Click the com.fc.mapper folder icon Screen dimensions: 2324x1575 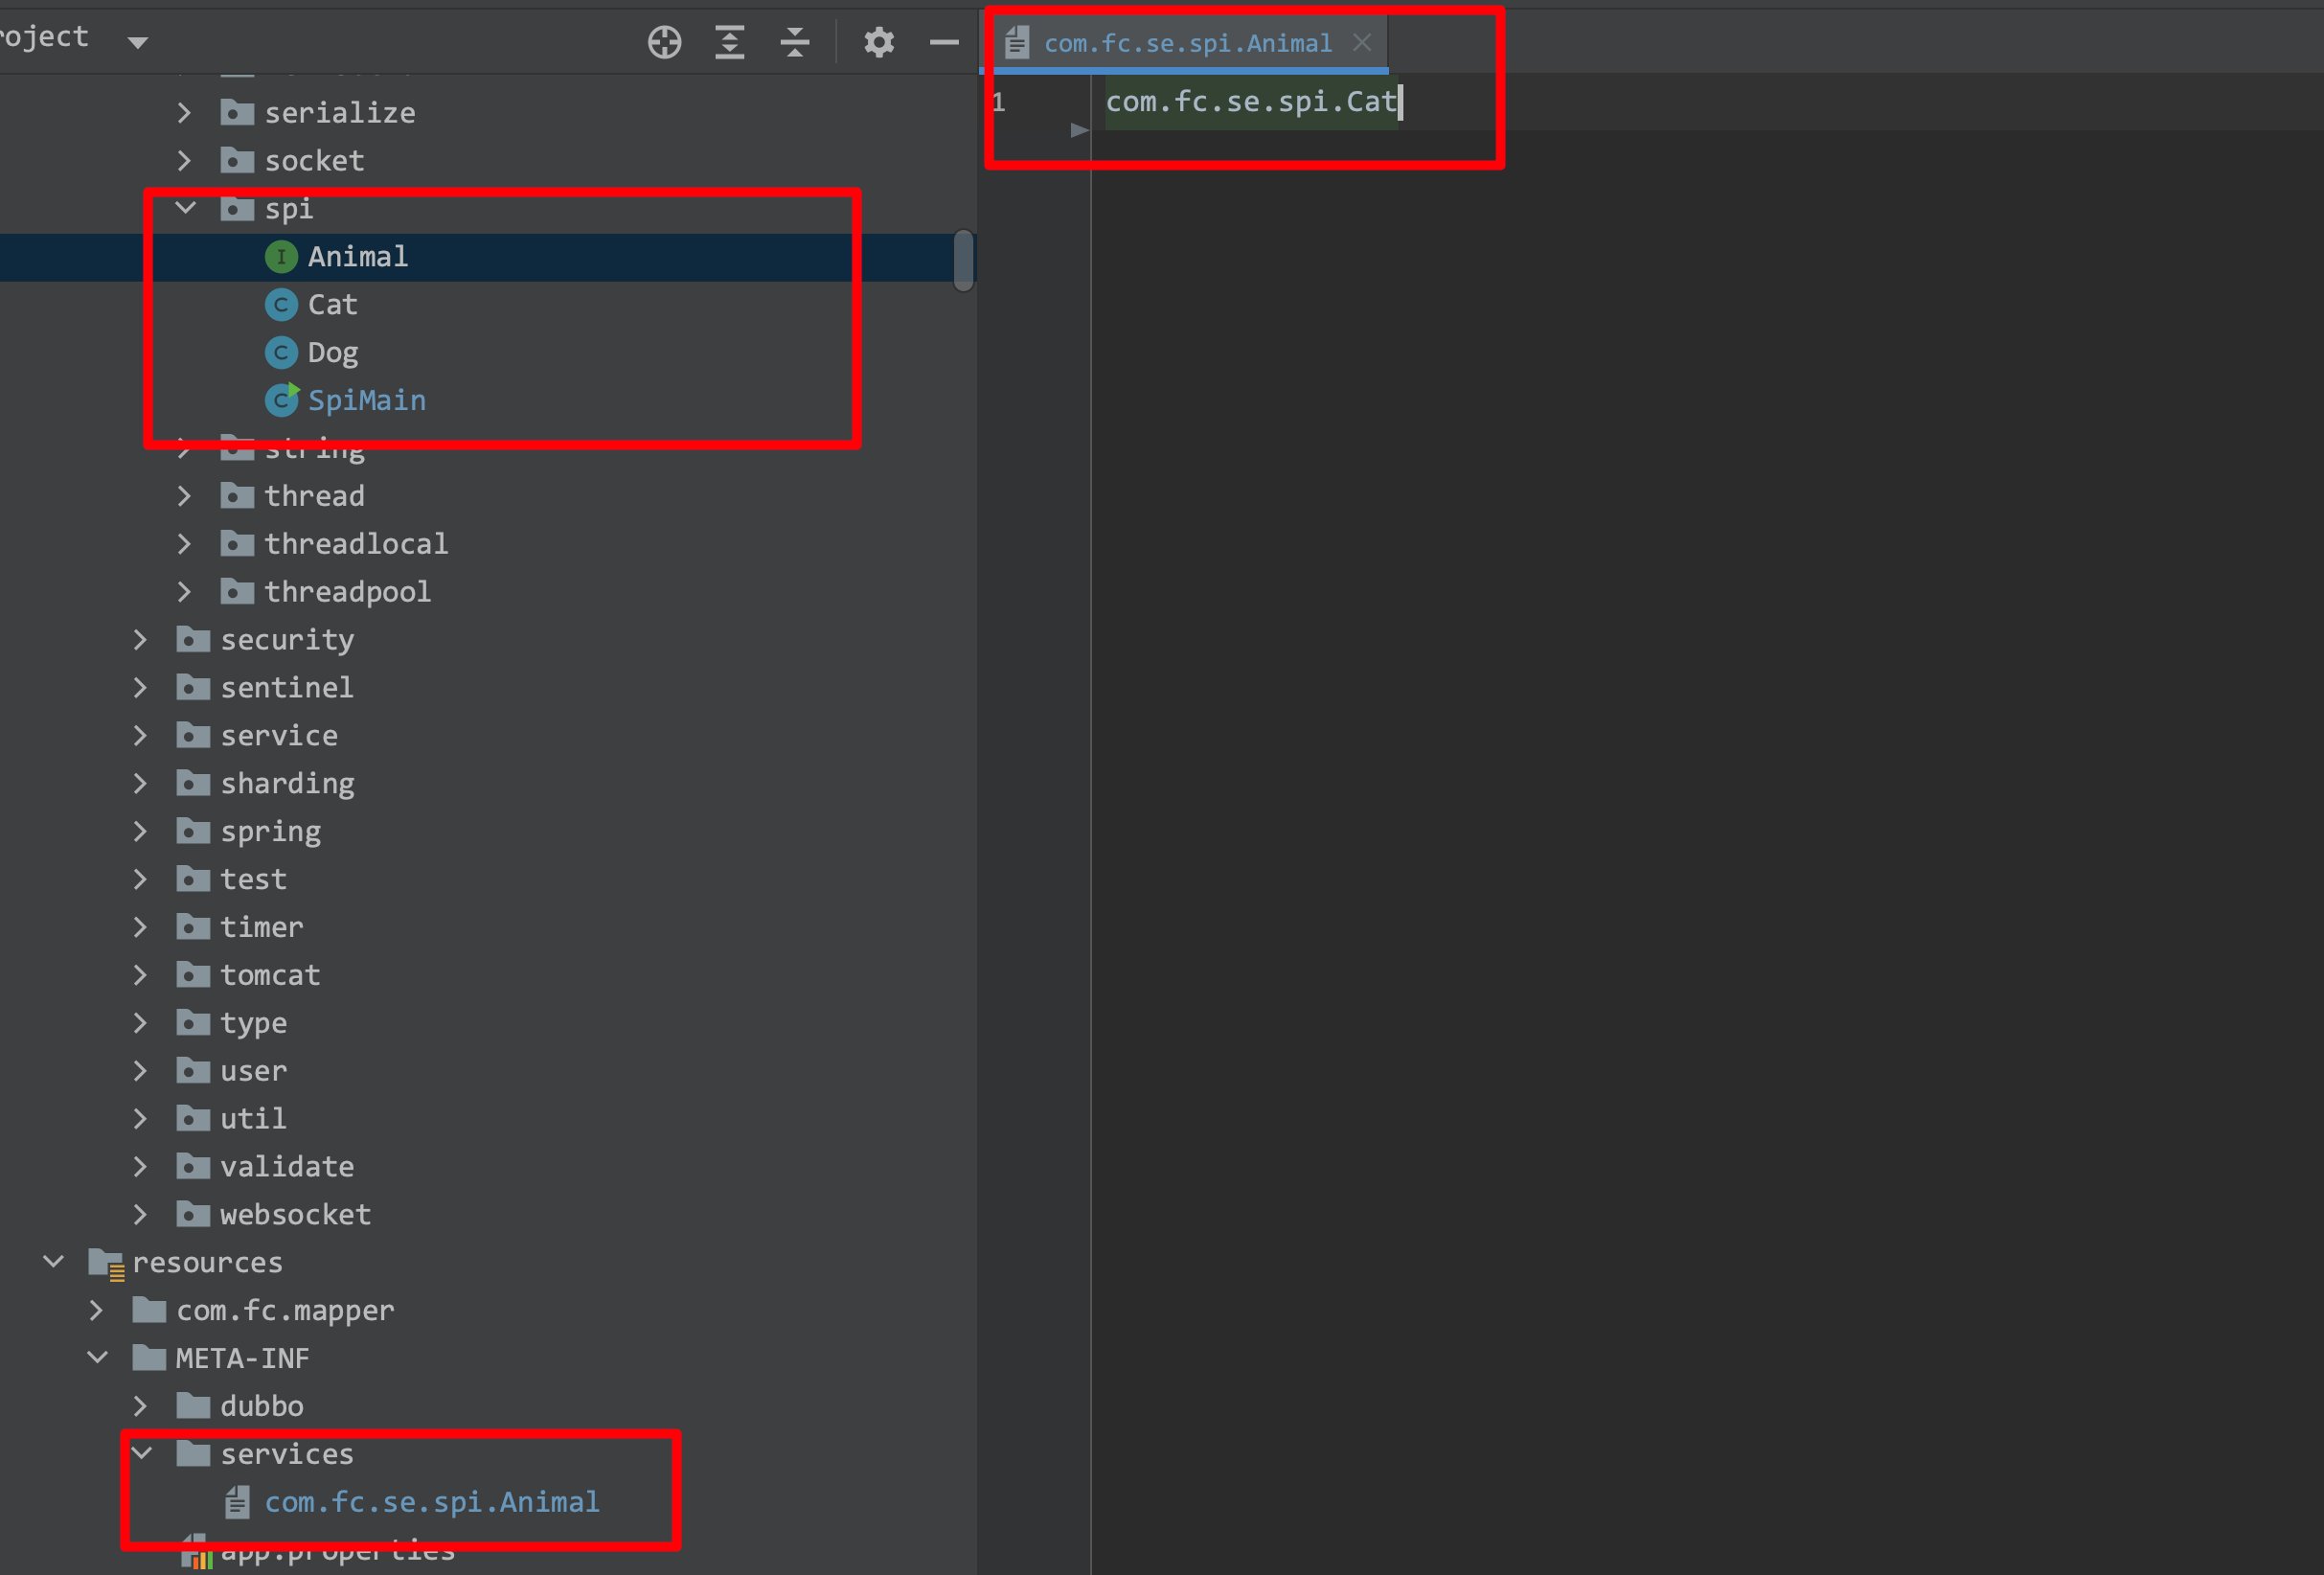coord(149,1310)
